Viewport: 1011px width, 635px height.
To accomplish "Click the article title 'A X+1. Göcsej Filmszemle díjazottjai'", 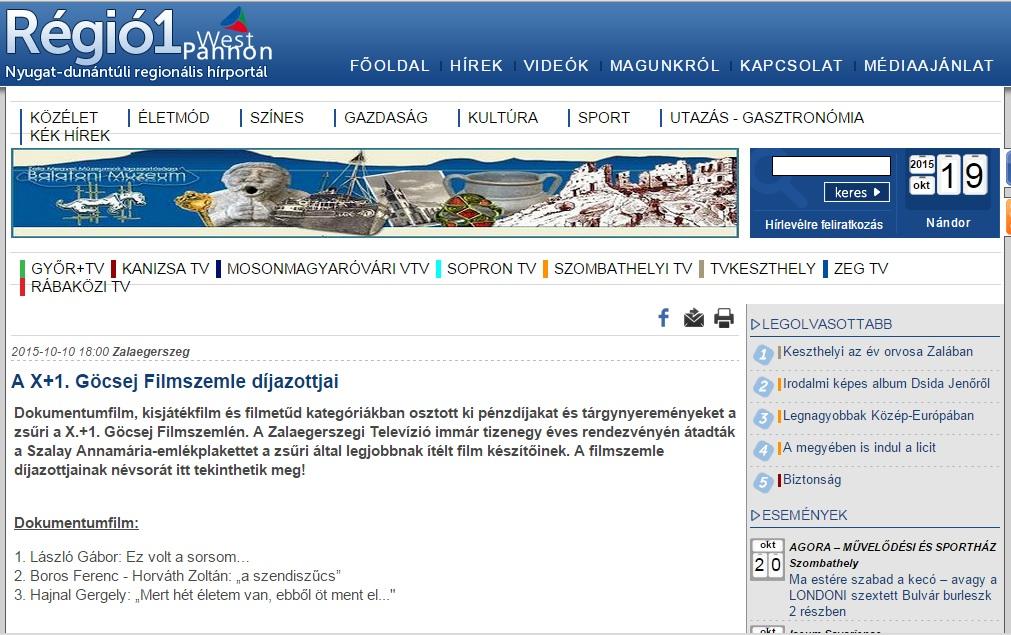I will click(175, 382).
